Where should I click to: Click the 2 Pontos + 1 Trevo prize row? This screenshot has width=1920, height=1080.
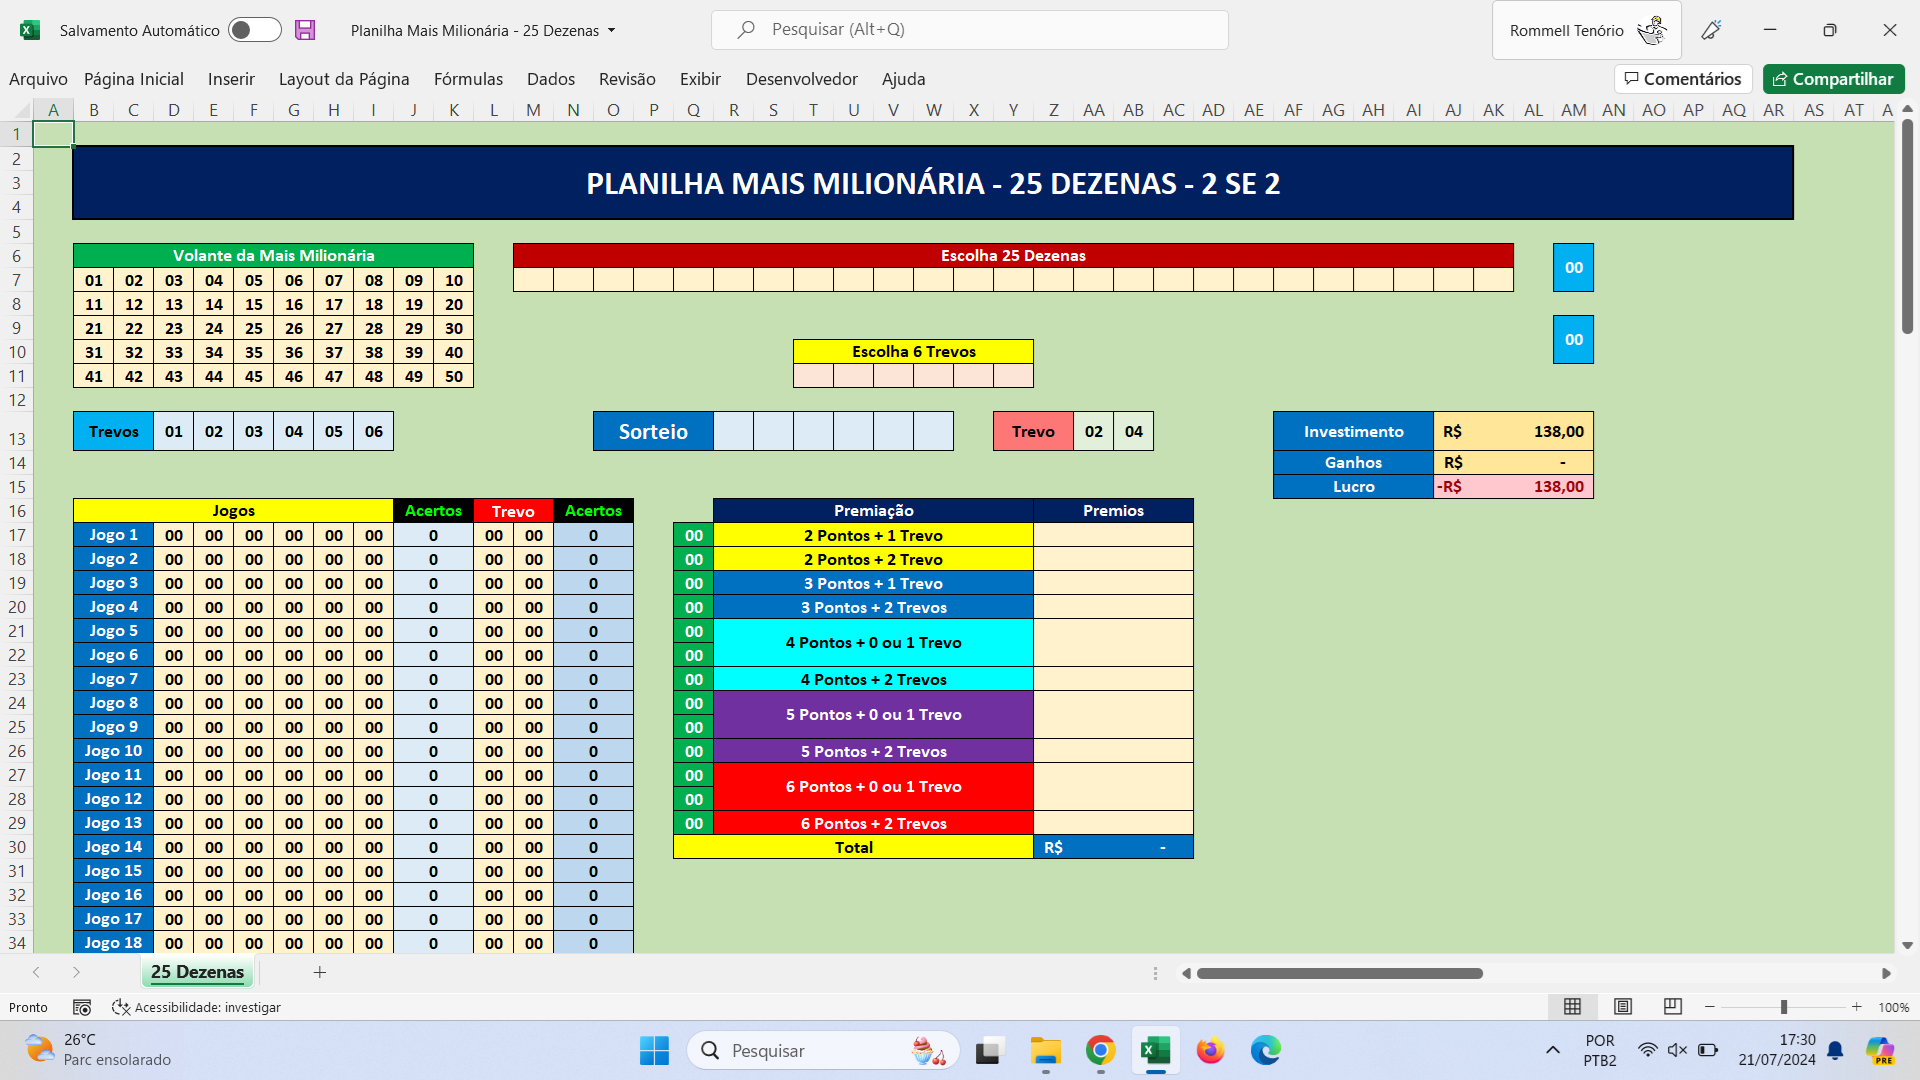[874, 535]
